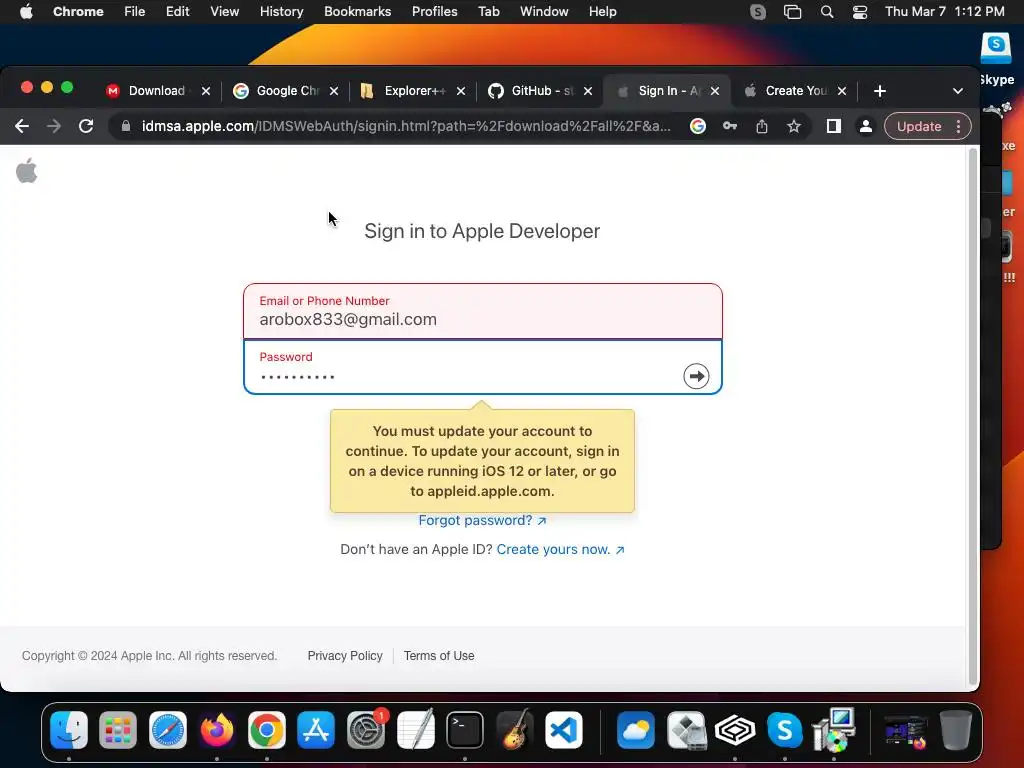This screenshot has width=1024, height=768.
Task: View site info via the lock icon
Action: pyautogui.click(x=126, y=126)
